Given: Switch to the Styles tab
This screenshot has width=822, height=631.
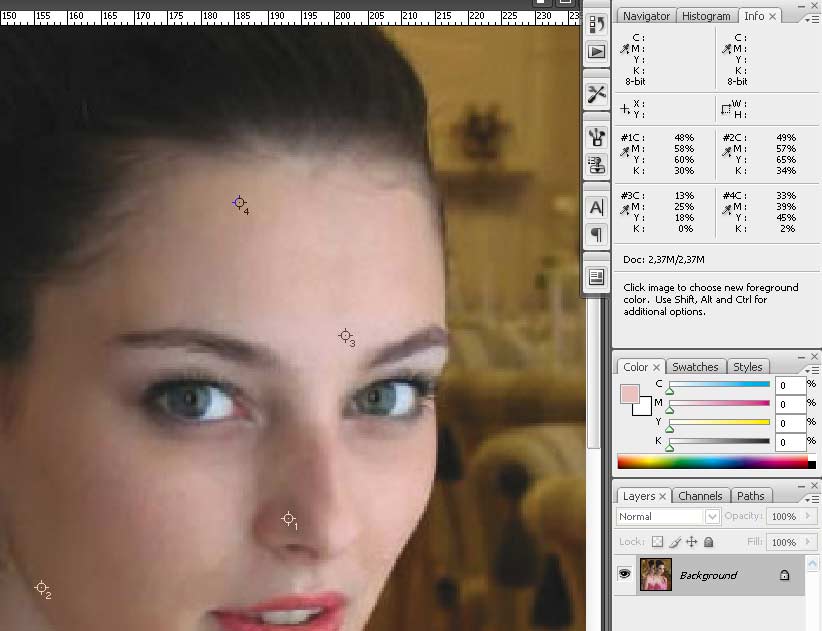Looking at the screenshot, I should (x=748, y=367).
